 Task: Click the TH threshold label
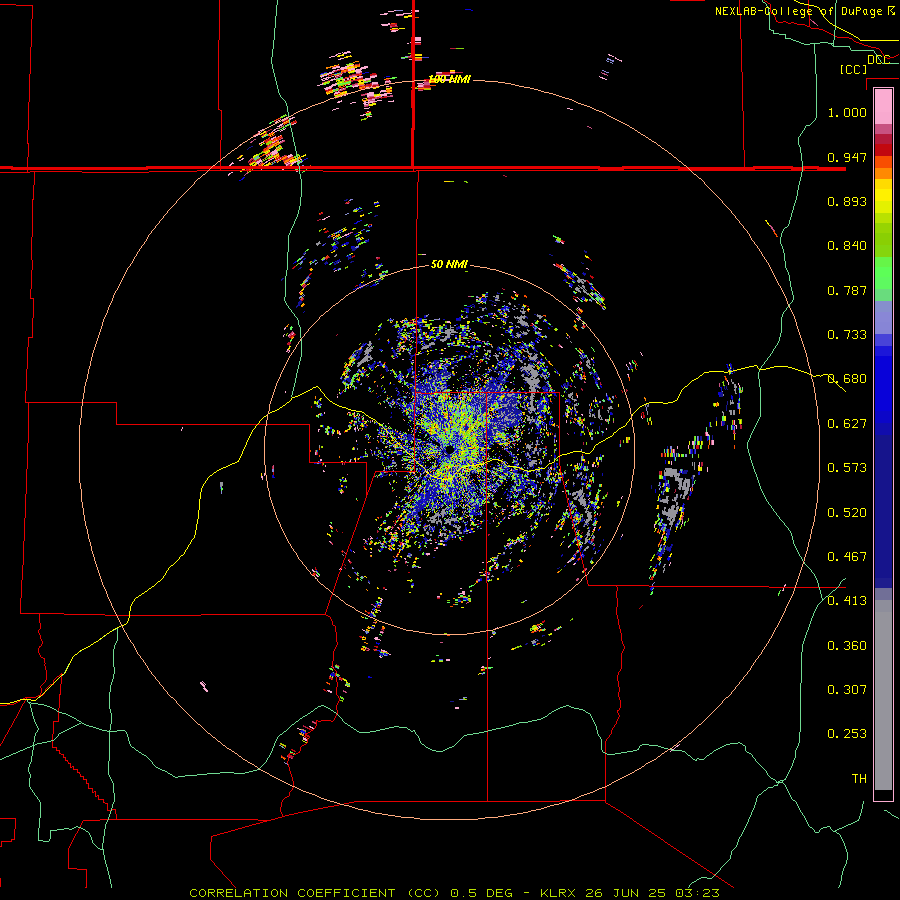(x=859, y=779)
